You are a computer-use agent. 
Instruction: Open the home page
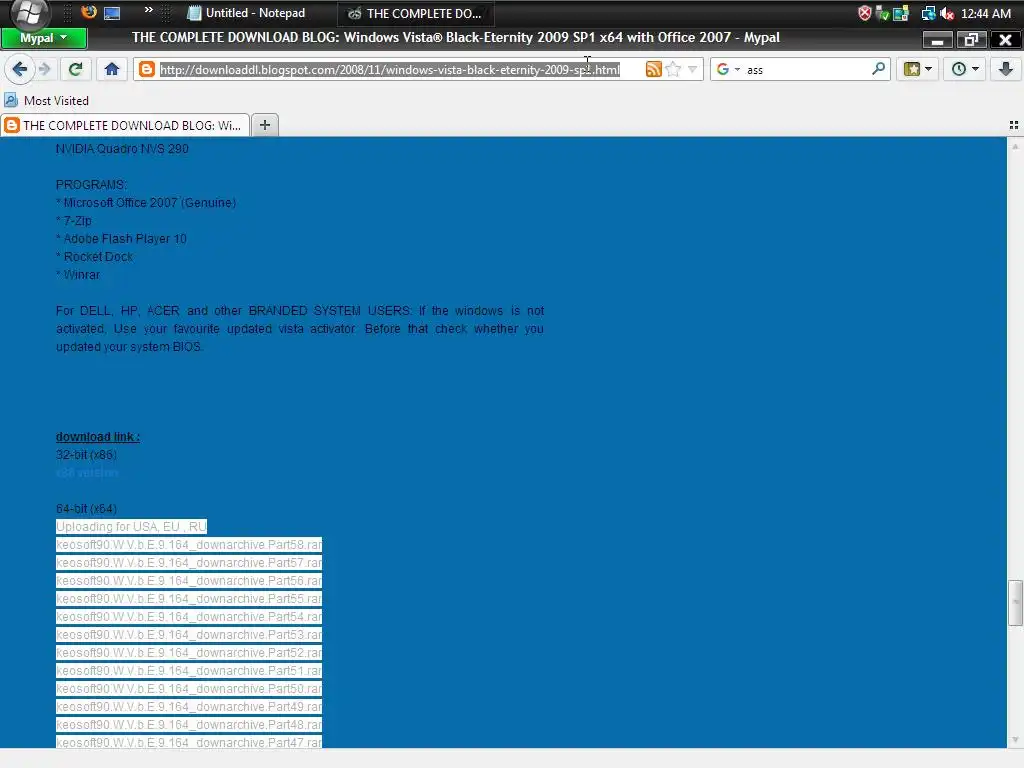coord(112,69)
